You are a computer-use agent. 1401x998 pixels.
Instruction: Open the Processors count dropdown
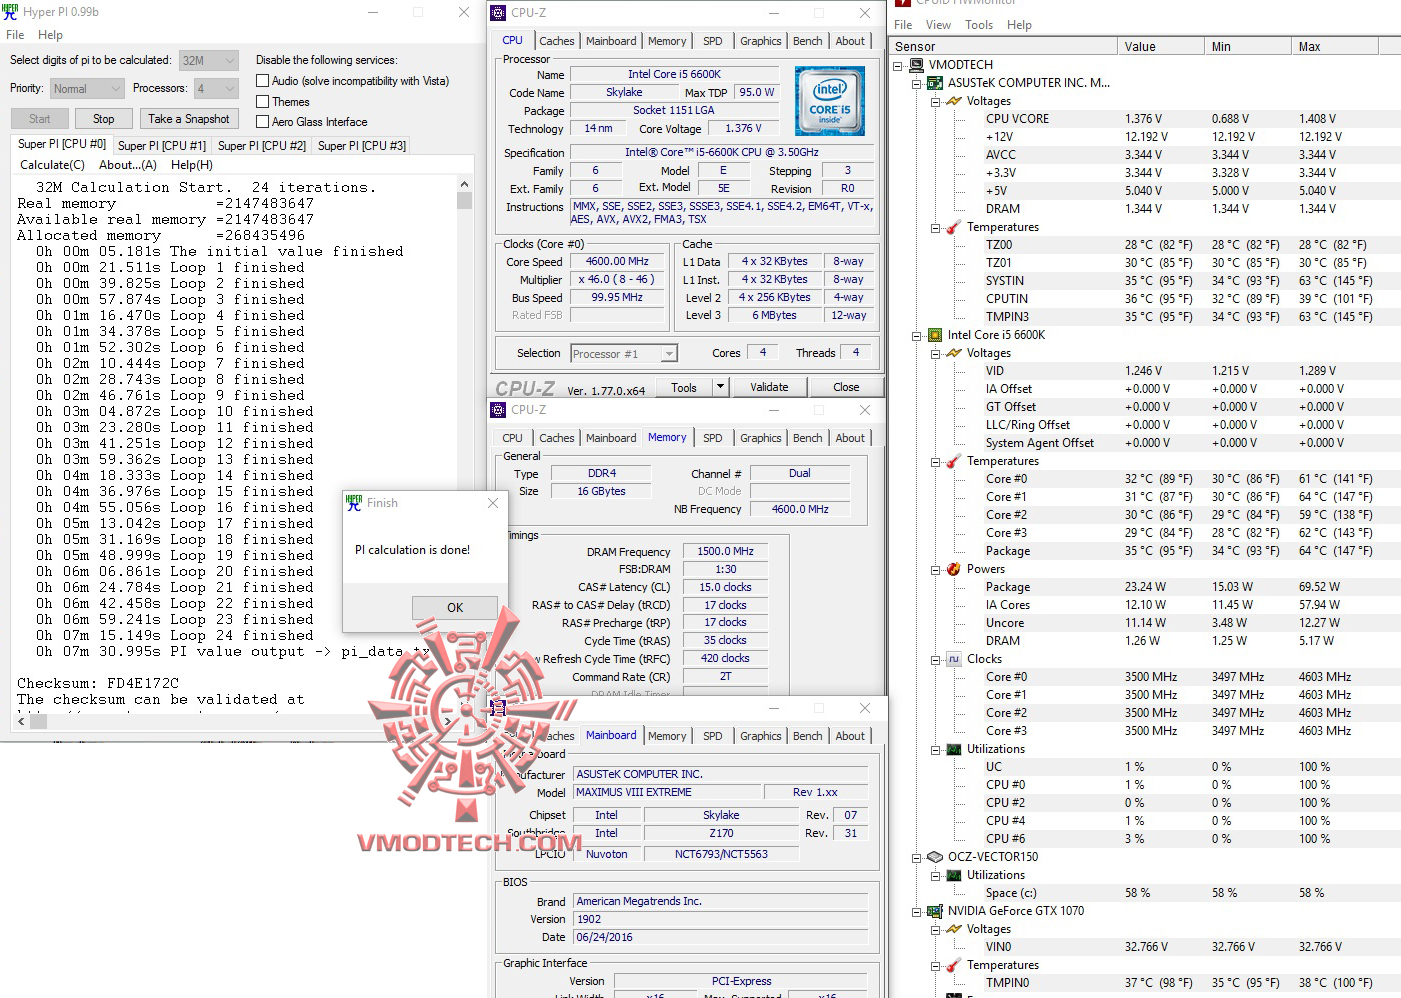[216, 89]
